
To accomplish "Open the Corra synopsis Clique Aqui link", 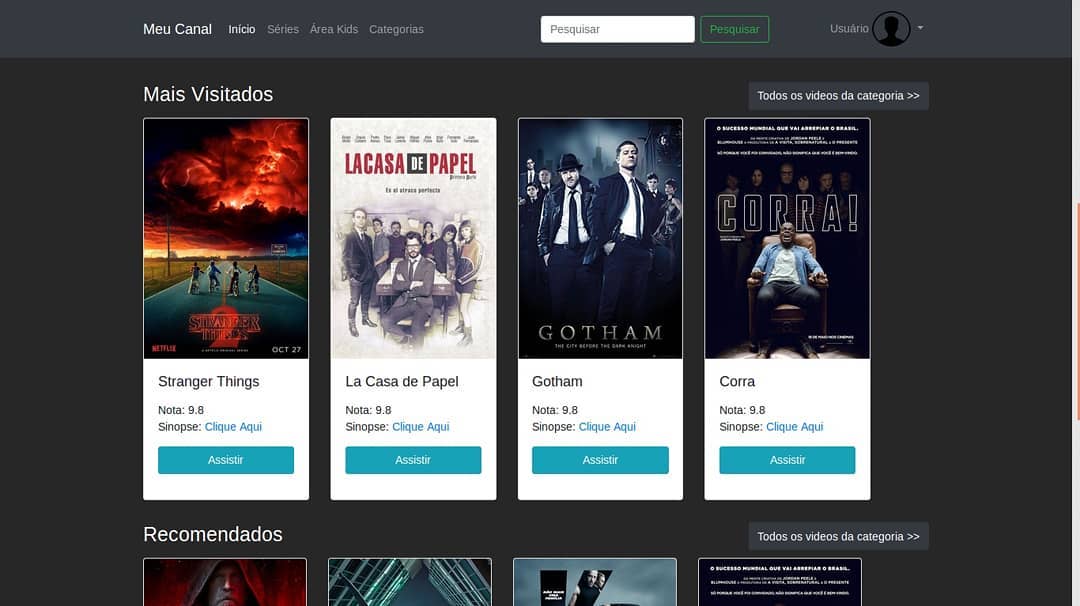I will 794,426.
